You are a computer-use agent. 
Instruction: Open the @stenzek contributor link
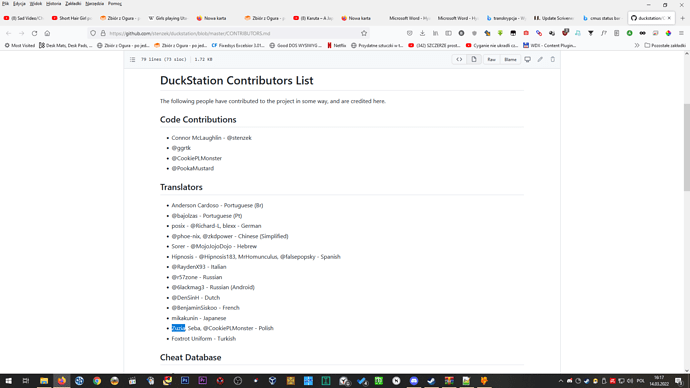click(239, 138)
